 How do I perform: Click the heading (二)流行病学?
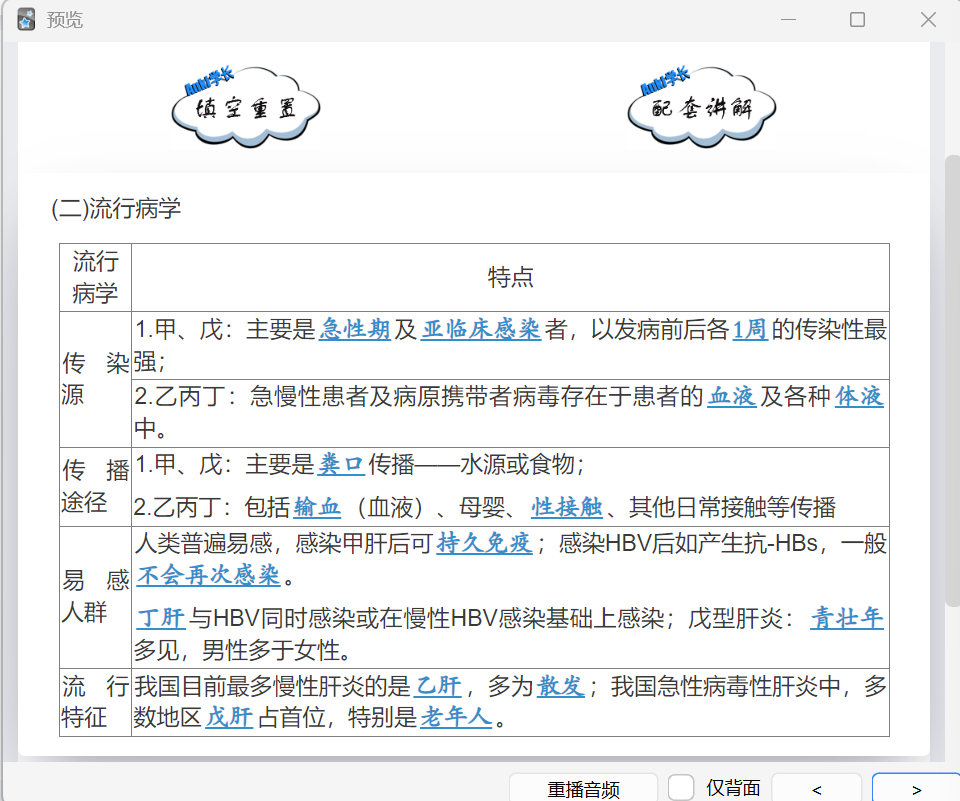click(x=116, y=209)
